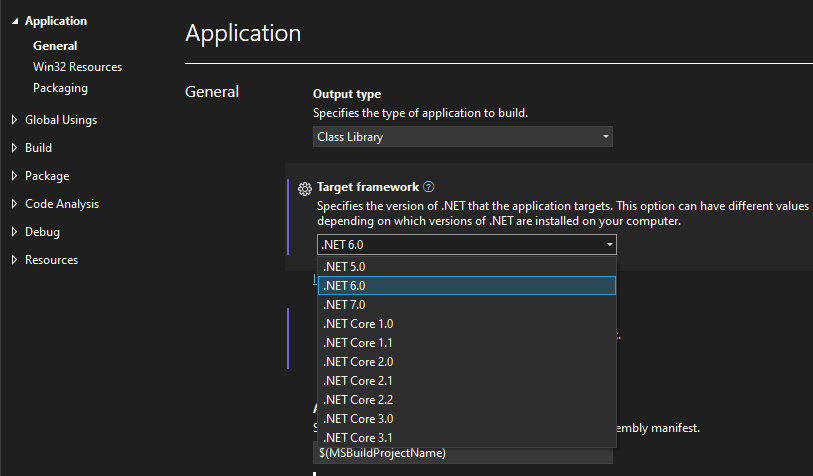Choose .NET 7.0 from the list
The width and height of the screenshot is (813, 476).
pos(467,305)
